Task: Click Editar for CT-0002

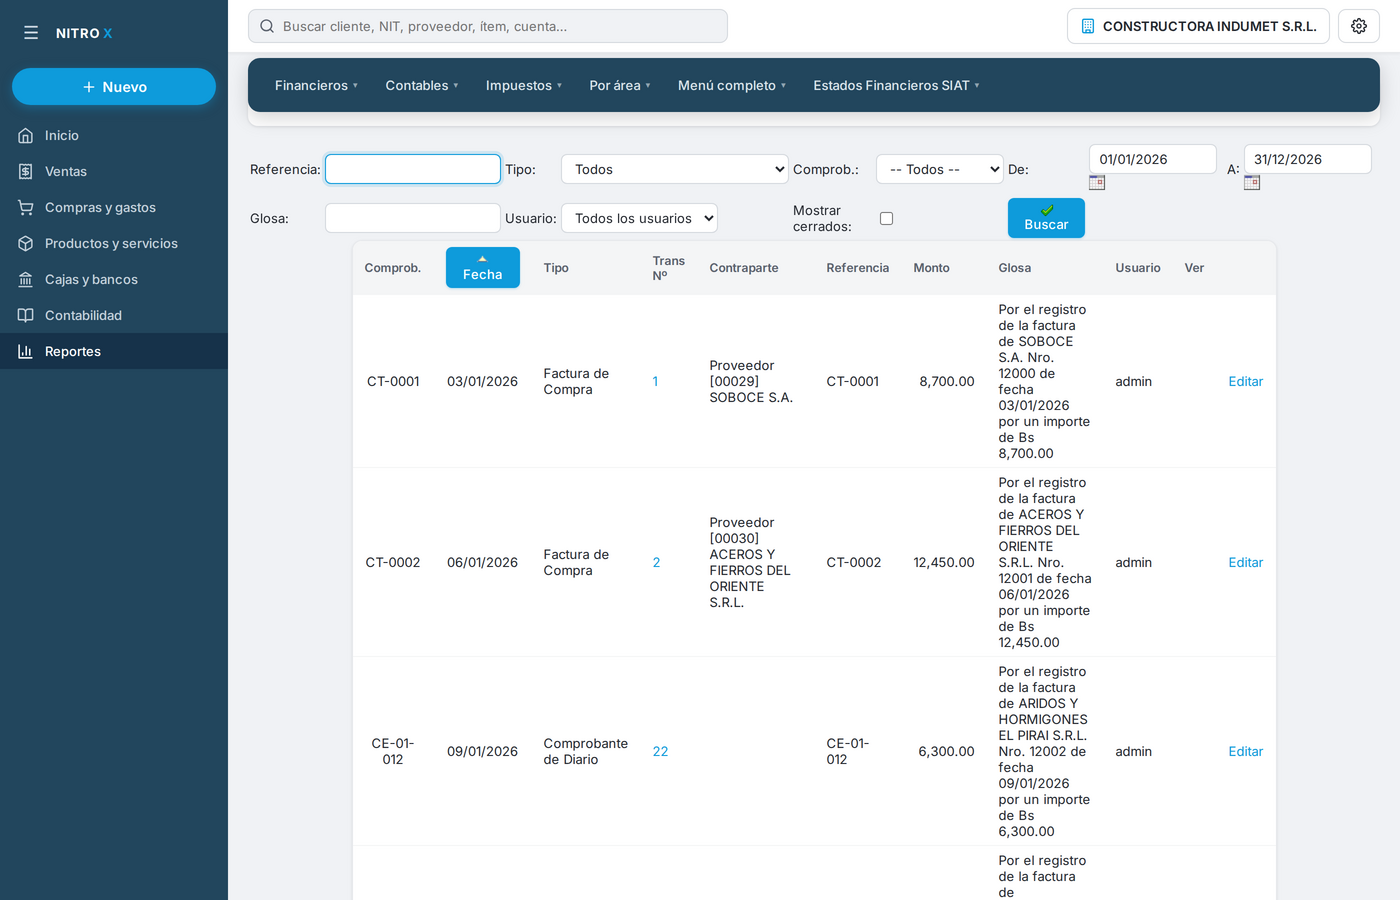Action: (x=1245, y=562)
